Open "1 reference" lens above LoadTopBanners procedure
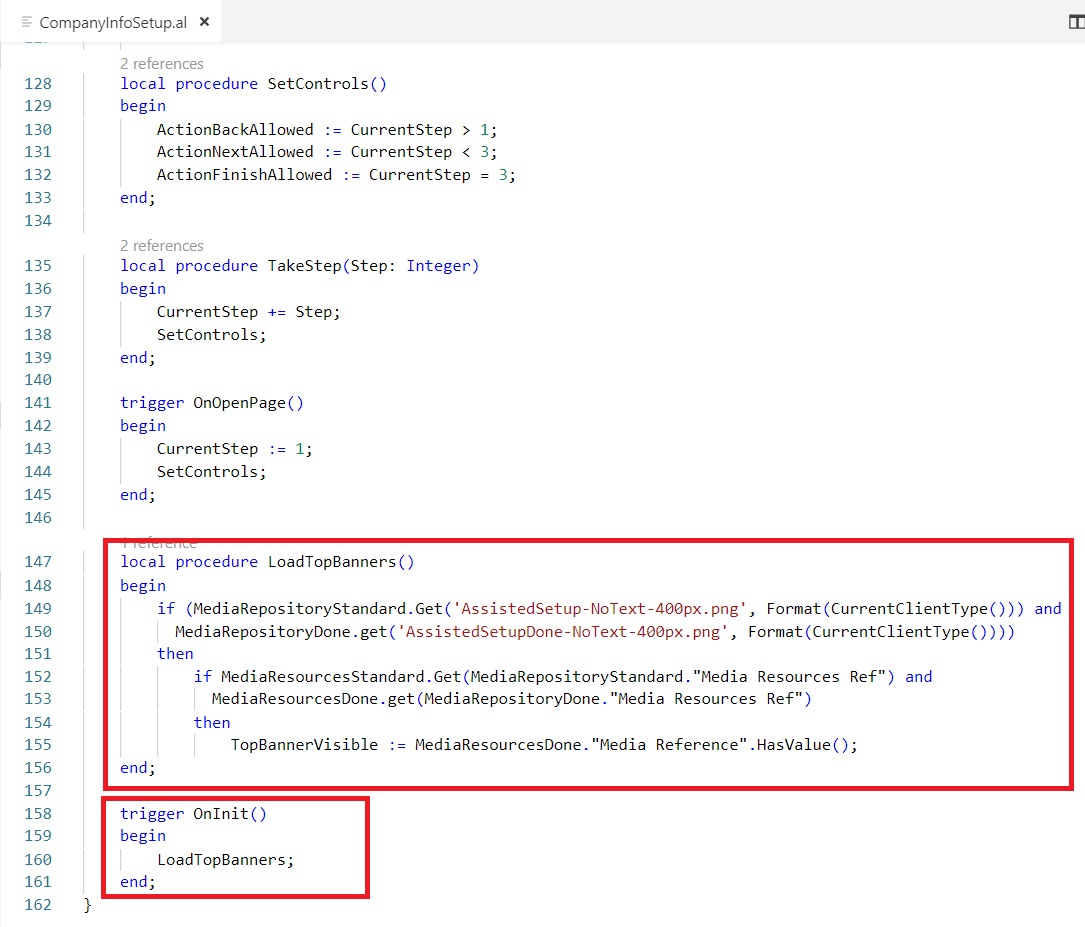1085x927 pixels. click(159, 543)
